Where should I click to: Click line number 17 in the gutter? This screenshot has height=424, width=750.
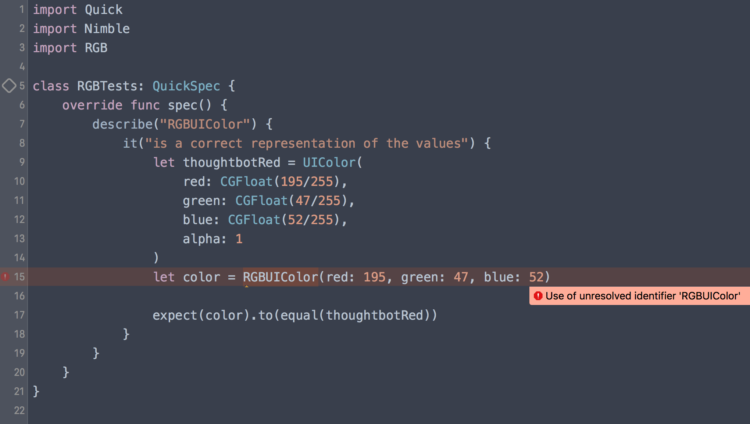pyautogui.click(x=19, y=315)
